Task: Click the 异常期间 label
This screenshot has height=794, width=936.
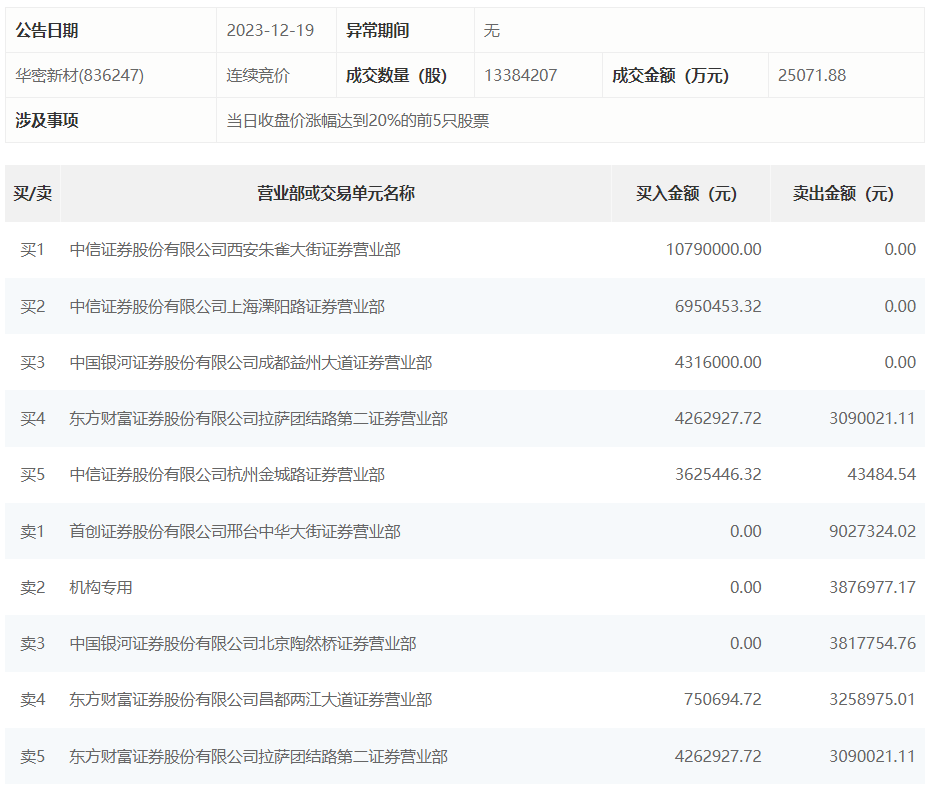Action: [x=384, y=31]
